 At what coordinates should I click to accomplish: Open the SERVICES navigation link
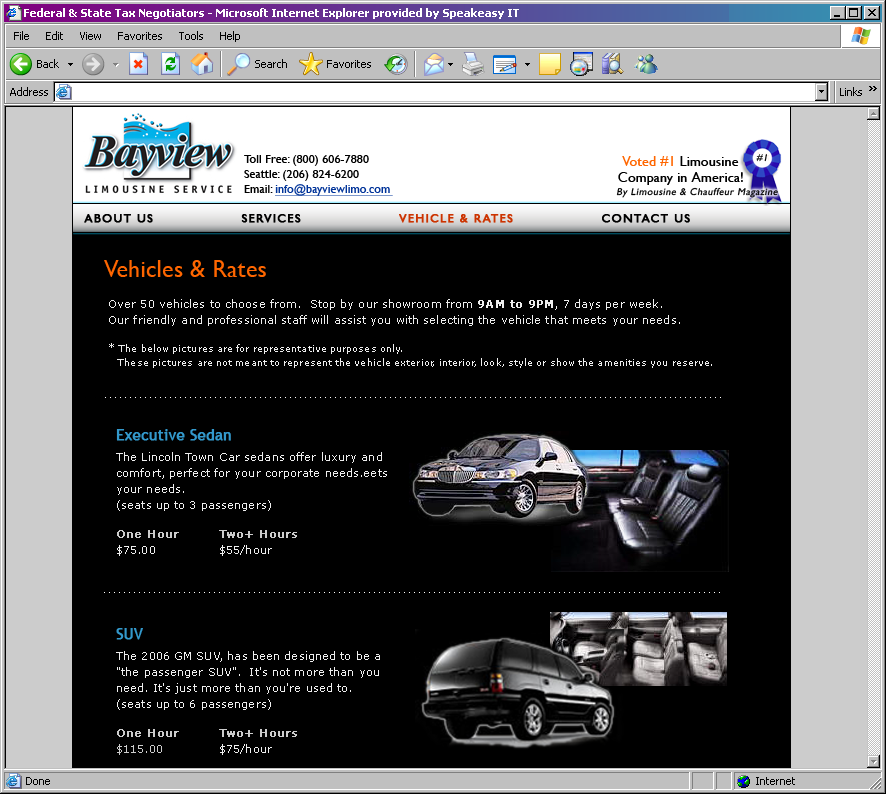click(271, 219)
